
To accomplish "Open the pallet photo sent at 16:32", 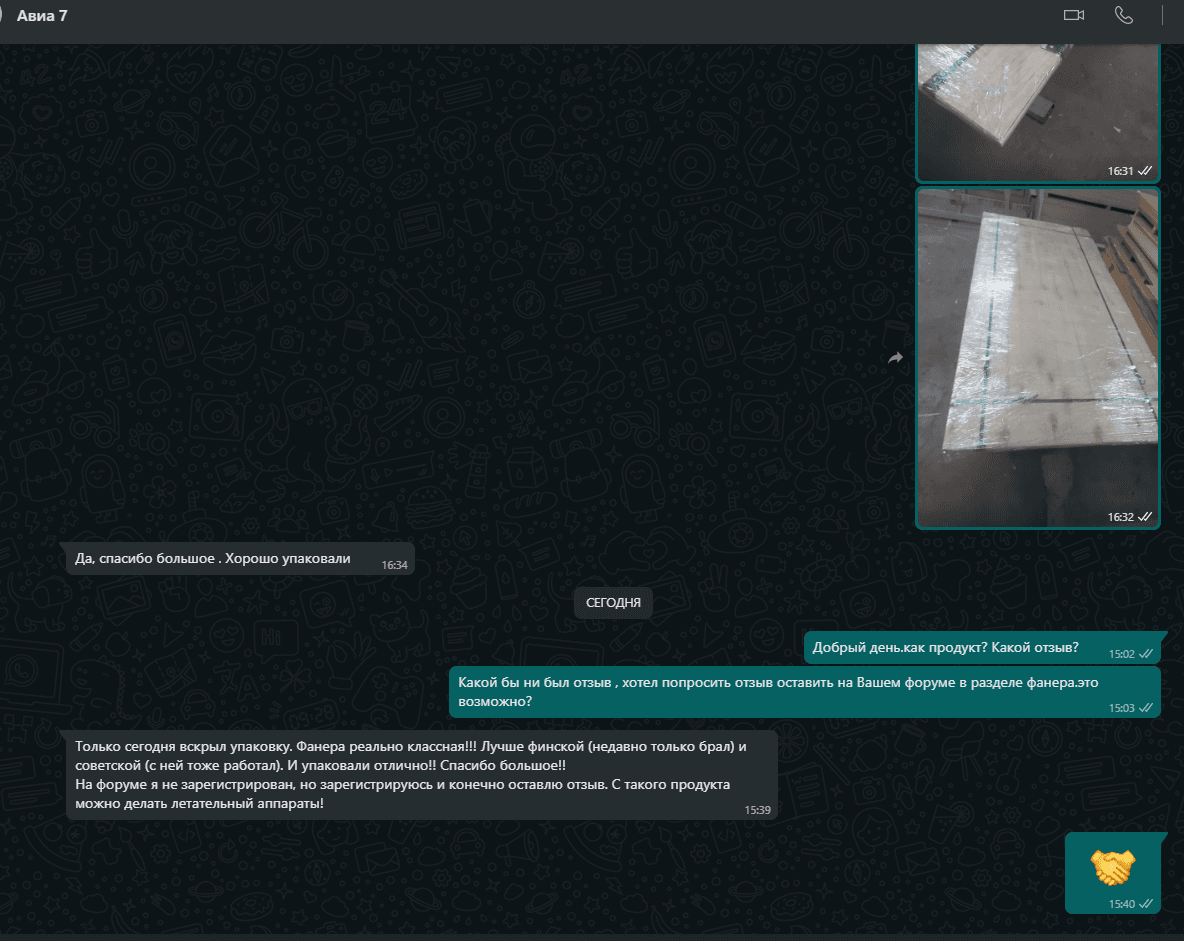I will pyautogui.click(x=1037, y=357).
